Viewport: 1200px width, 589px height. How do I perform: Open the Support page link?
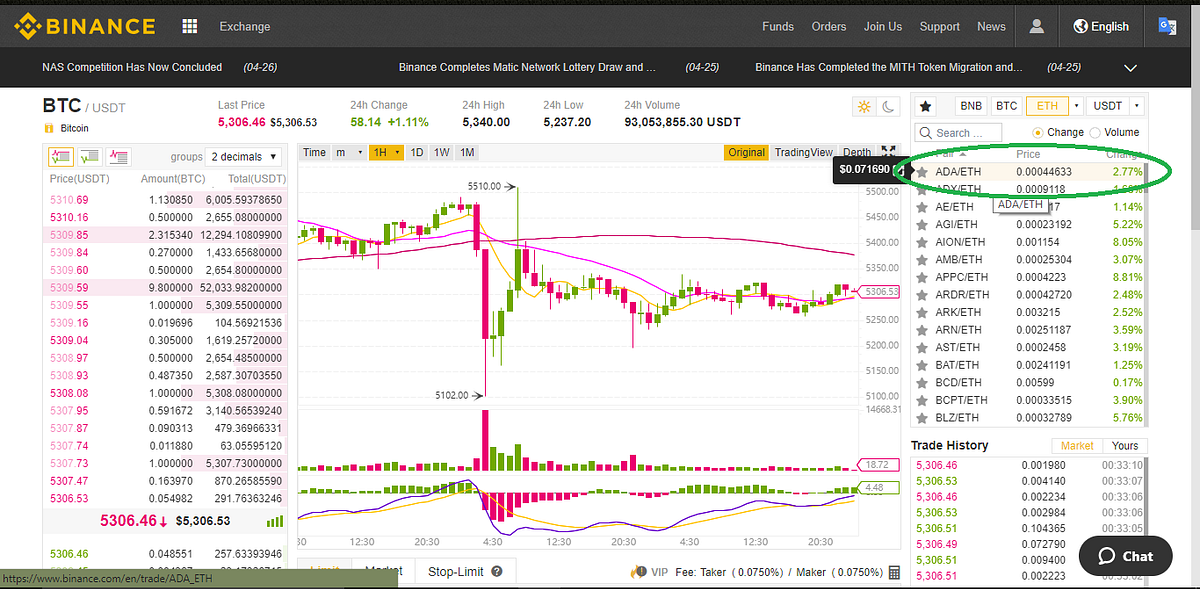[940, 27]
